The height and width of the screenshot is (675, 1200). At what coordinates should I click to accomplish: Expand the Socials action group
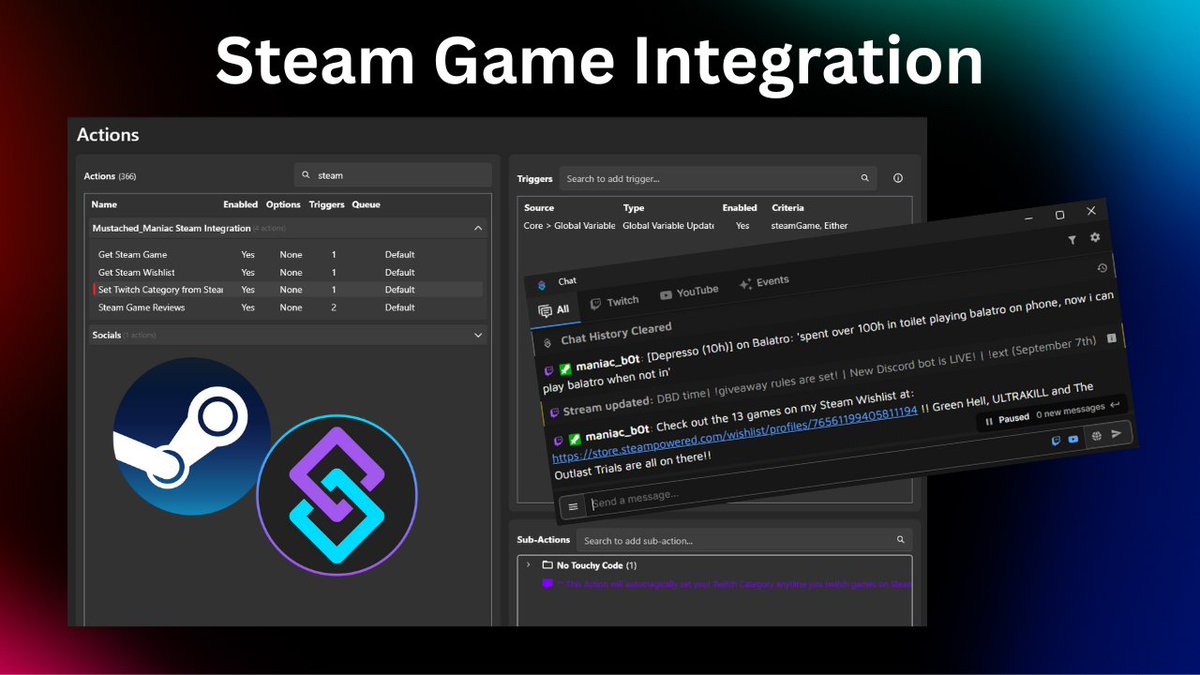tap(478, 334)
